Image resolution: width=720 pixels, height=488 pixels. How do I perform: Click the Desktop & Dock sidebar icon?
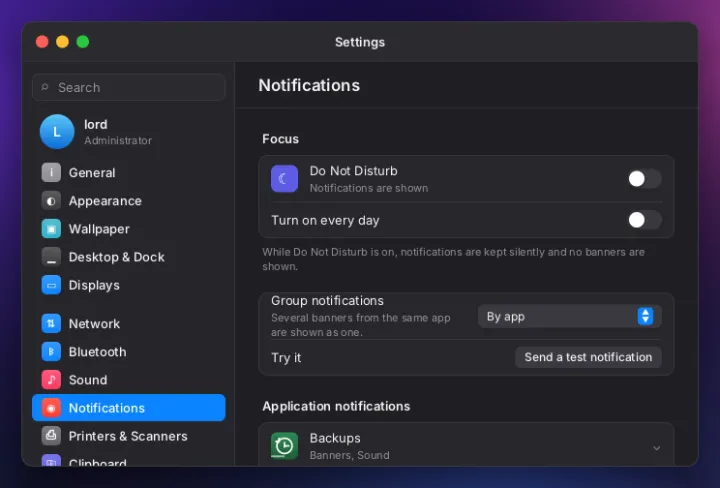click(51, 257)
